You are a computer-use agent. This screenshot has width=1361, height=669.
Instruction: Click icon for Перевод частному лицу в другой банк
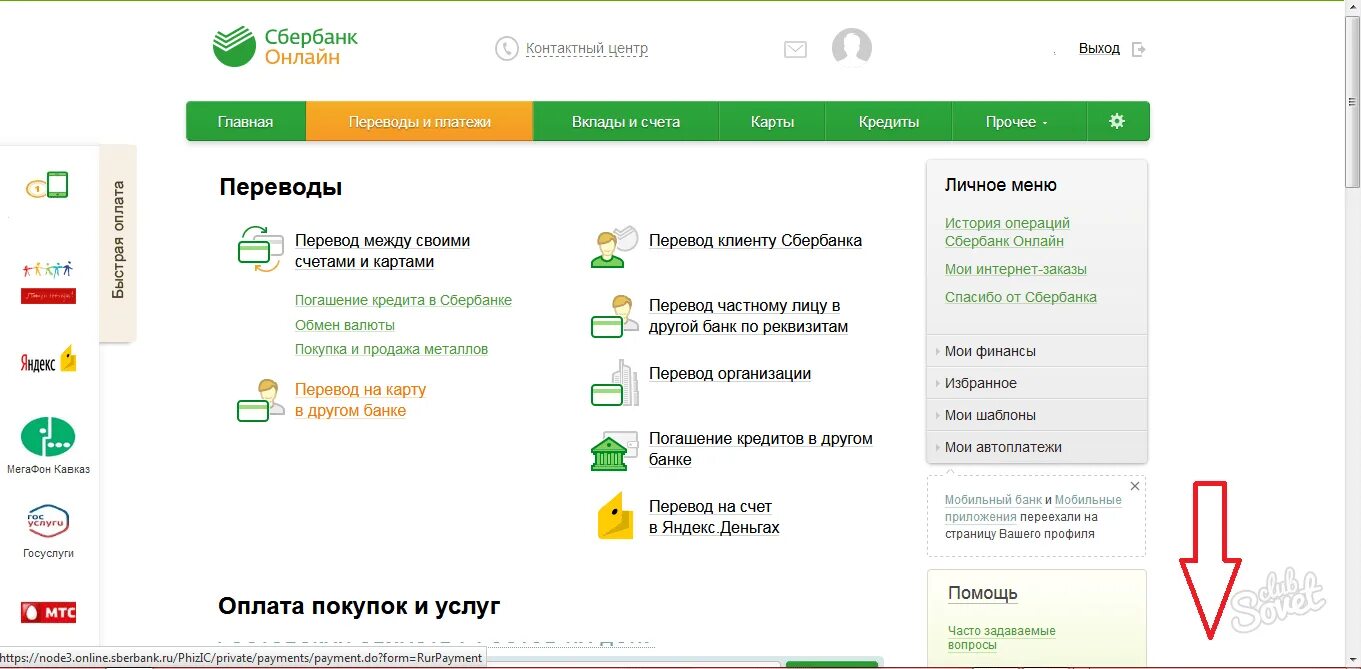point(614,316)
